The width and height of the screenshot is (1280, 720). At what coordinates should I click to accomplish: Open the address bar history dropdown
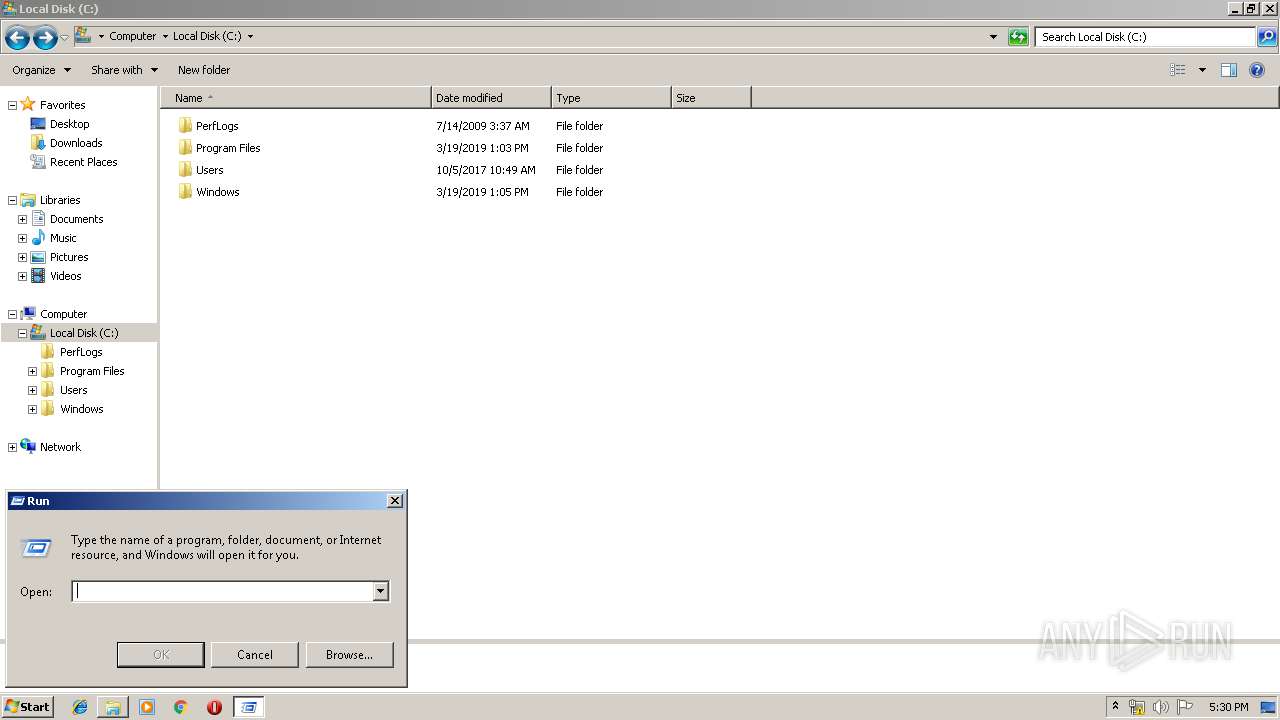click(x=993, y=37)
